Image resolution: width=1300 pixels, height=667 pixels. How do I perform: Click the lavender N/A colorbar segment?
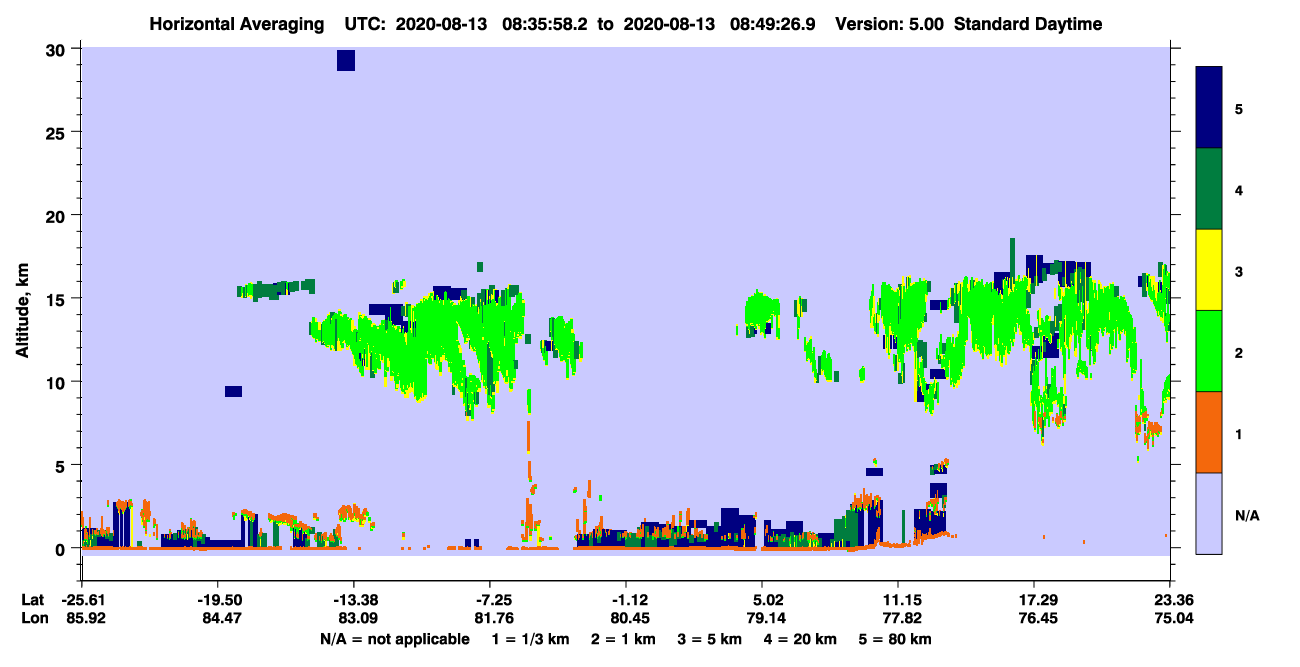tap(1209, 513)
